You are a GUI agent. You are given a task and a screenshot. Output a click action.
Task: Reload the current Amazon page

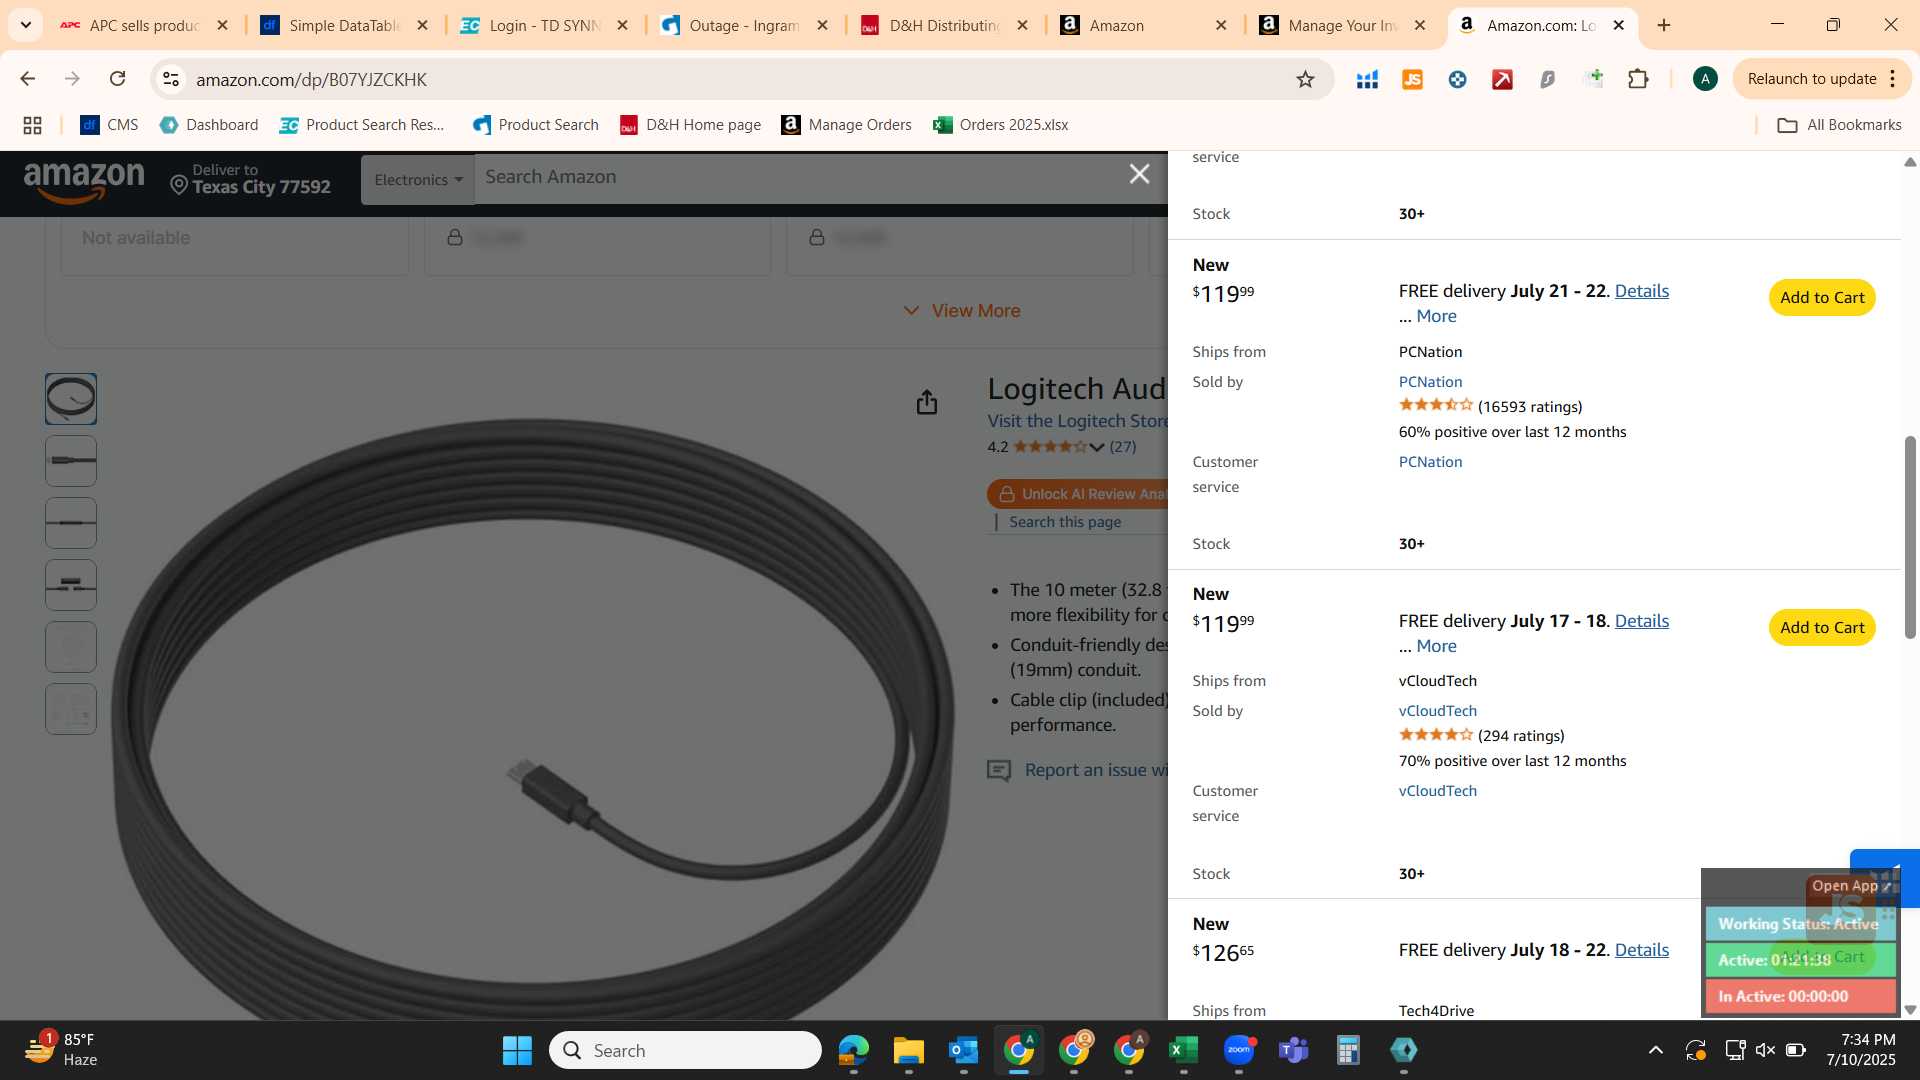point(118,79)
